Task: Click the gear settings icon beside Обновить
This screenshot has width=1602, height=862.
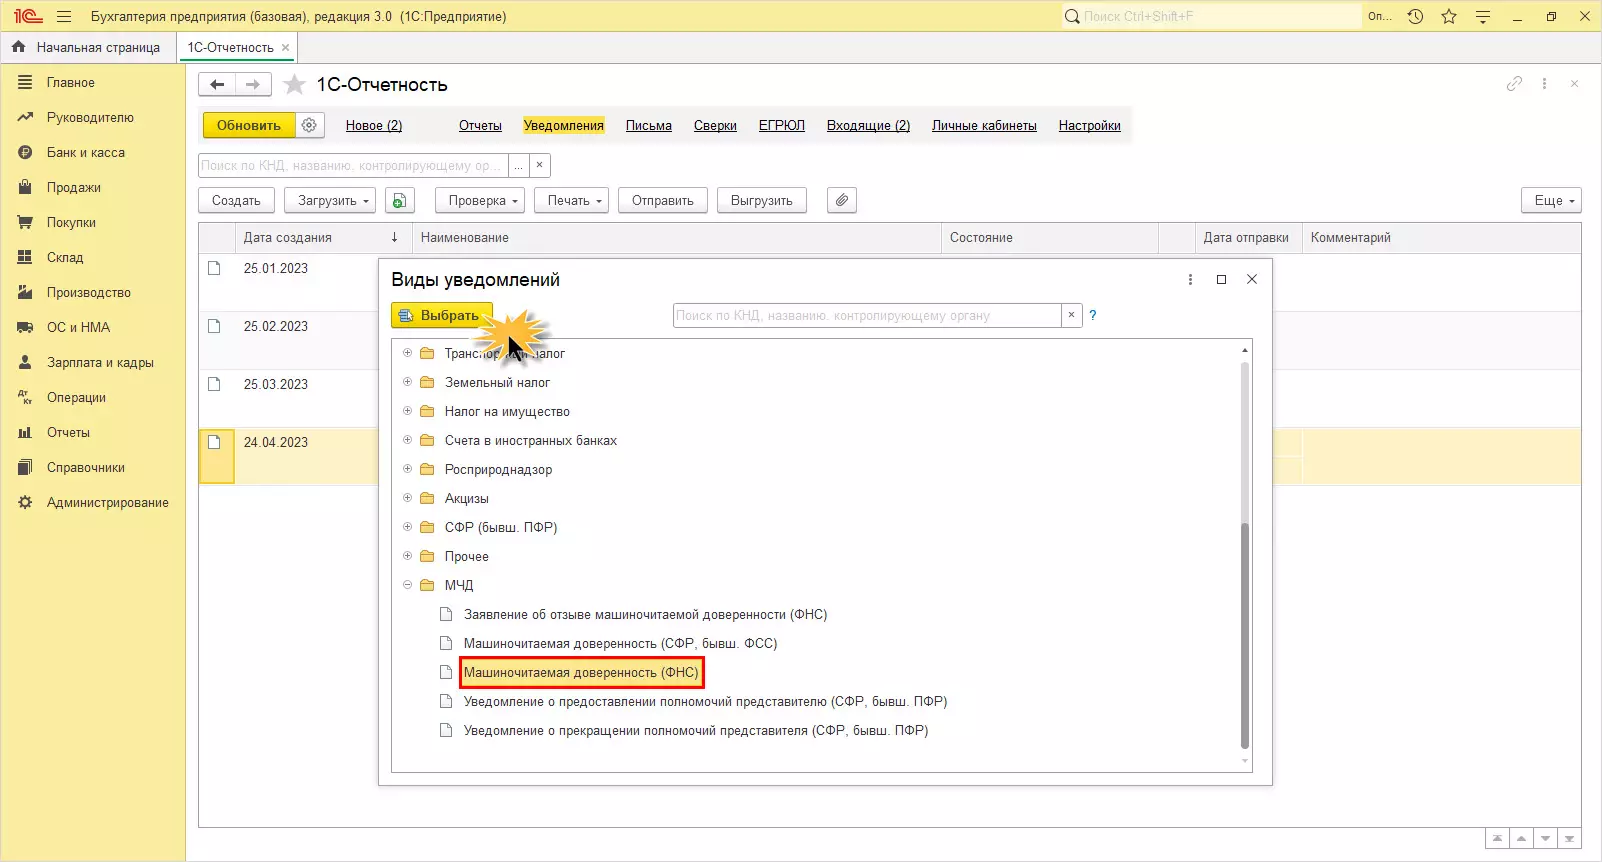Action: point(309,125)
